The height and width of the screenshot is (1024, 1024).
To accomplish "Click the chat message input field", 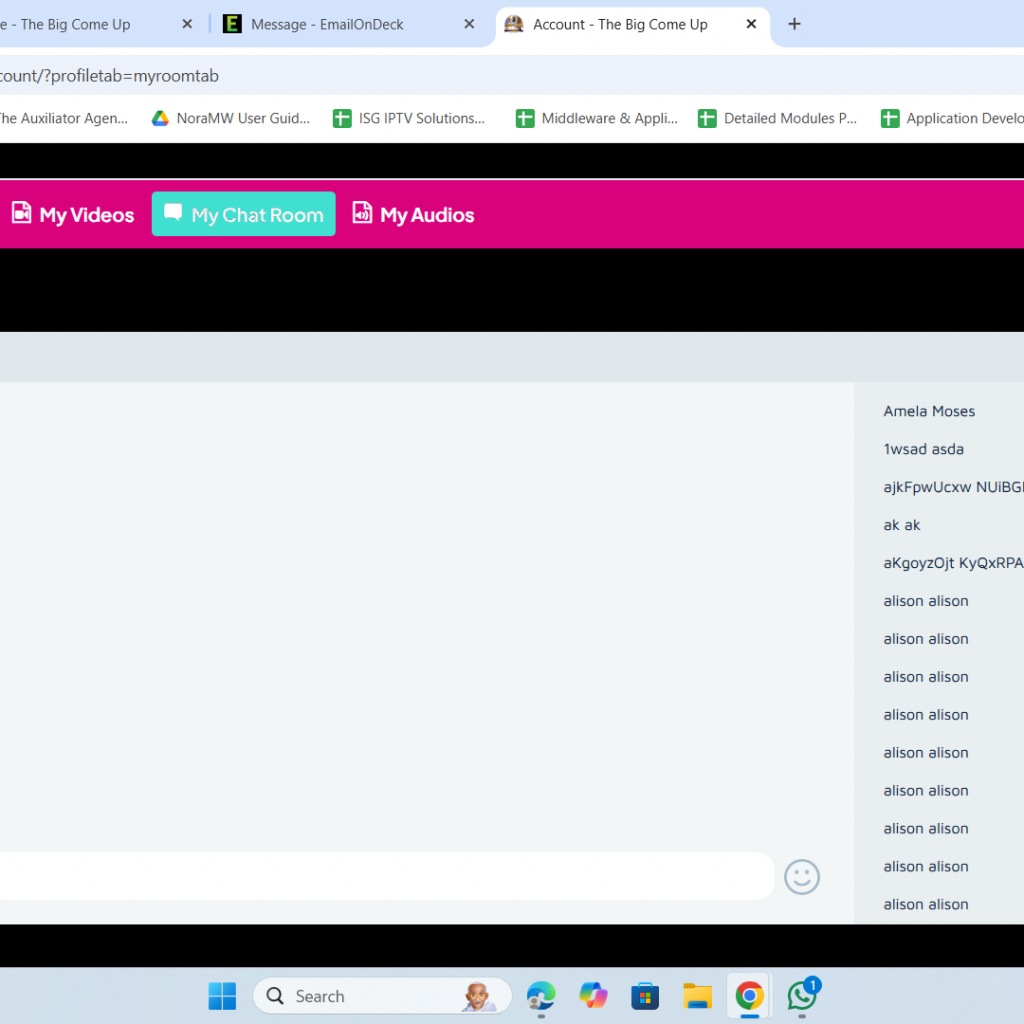I will point(380,877).
